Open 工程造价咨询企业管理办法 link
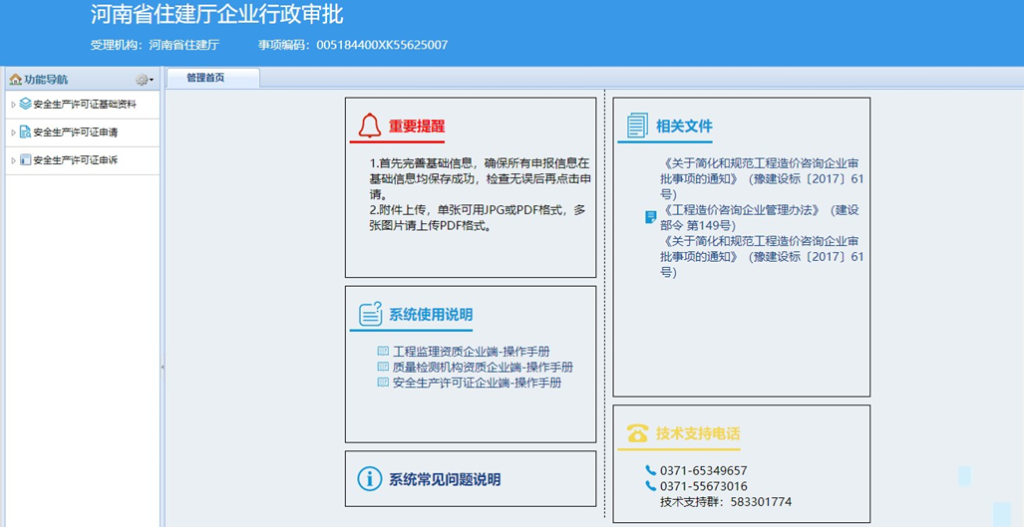Image resolution: width=1024 pixels, height=527 pixels. [x=759, y=217]
